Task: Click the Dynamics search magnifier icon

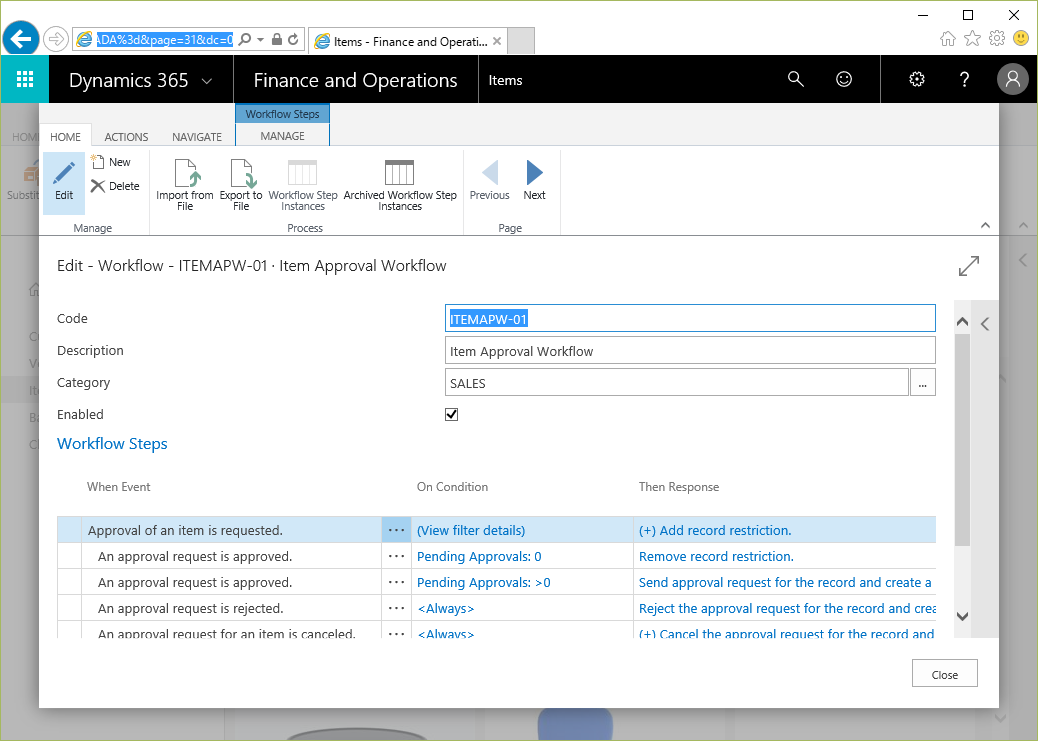Action: coord(796,79)
